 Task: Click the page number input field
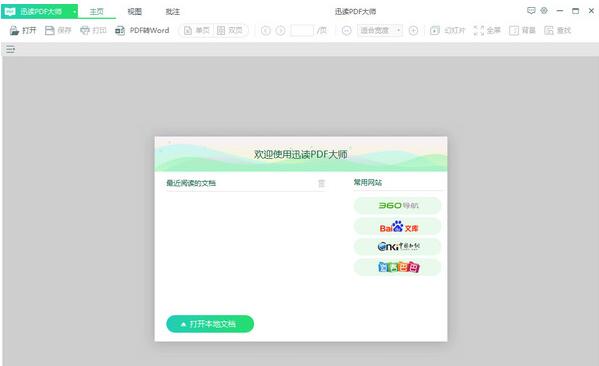coord(302,31)
